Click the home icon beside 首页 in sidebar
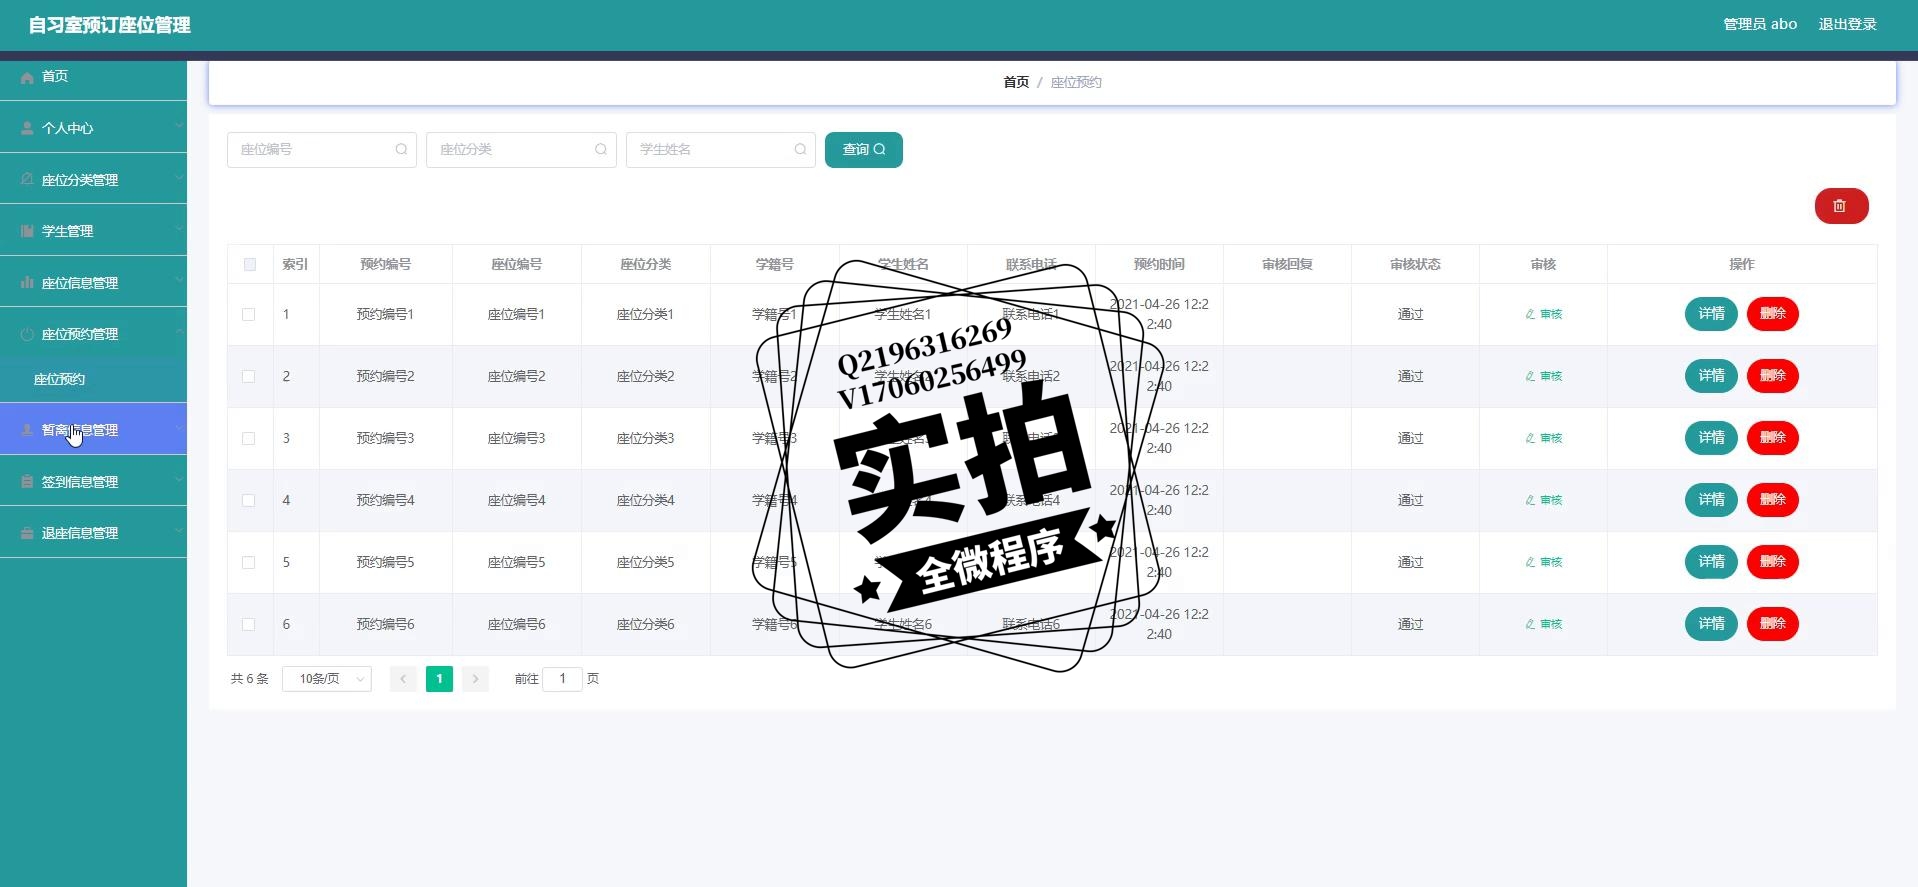Image resolution: width=1918 pixels, height=887 pixels. (x=27, y=77)
